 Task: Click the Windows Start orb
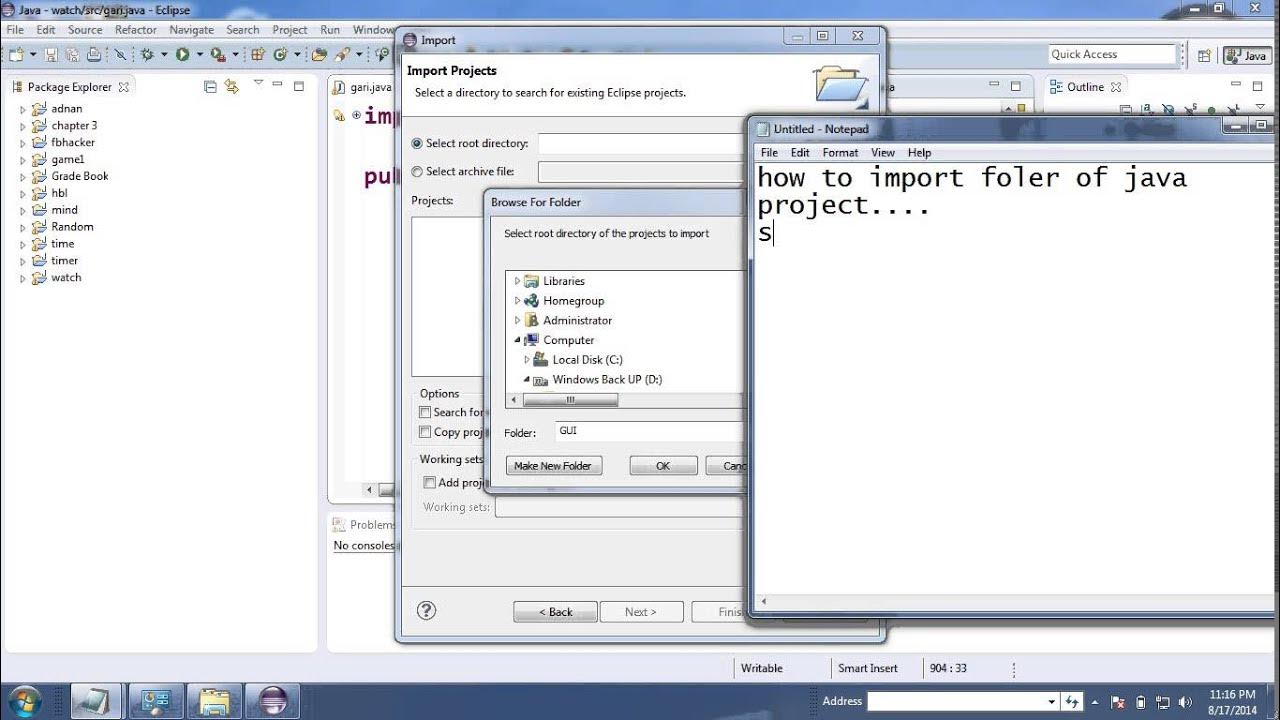coord(23,700)
